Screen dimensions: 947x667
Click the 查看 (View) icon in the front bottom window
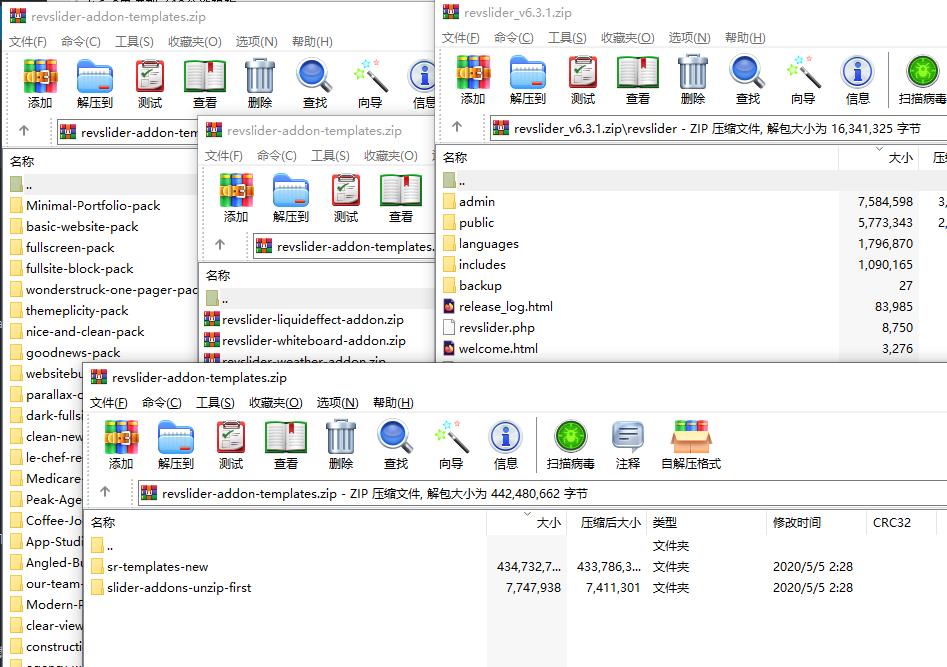(x=286, y=445)
